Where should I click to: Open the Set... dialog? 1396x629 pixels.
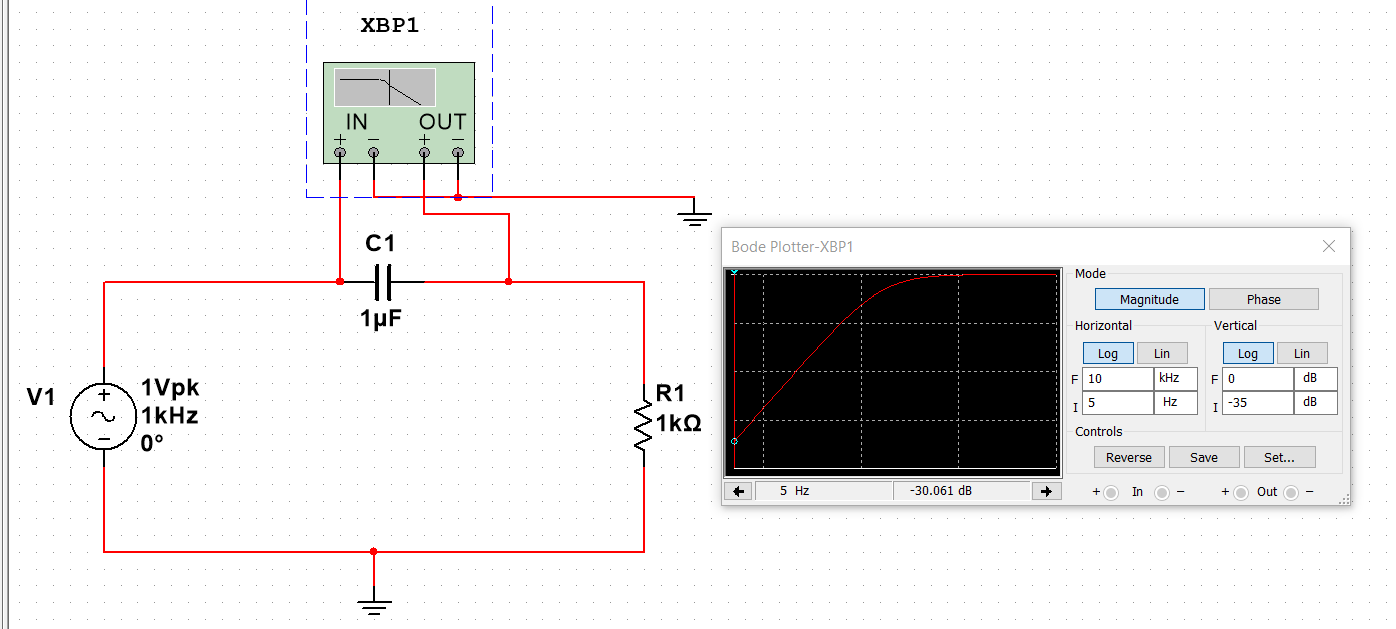click(1279, 457)
